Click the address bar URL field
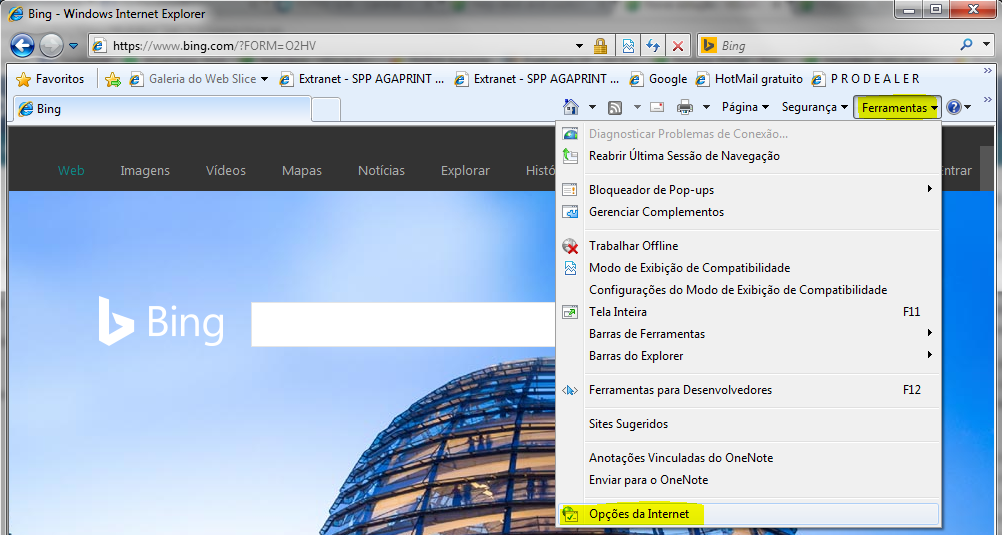Image resolution: width=1002 pixels, height=535 pixels. [332, 46]
